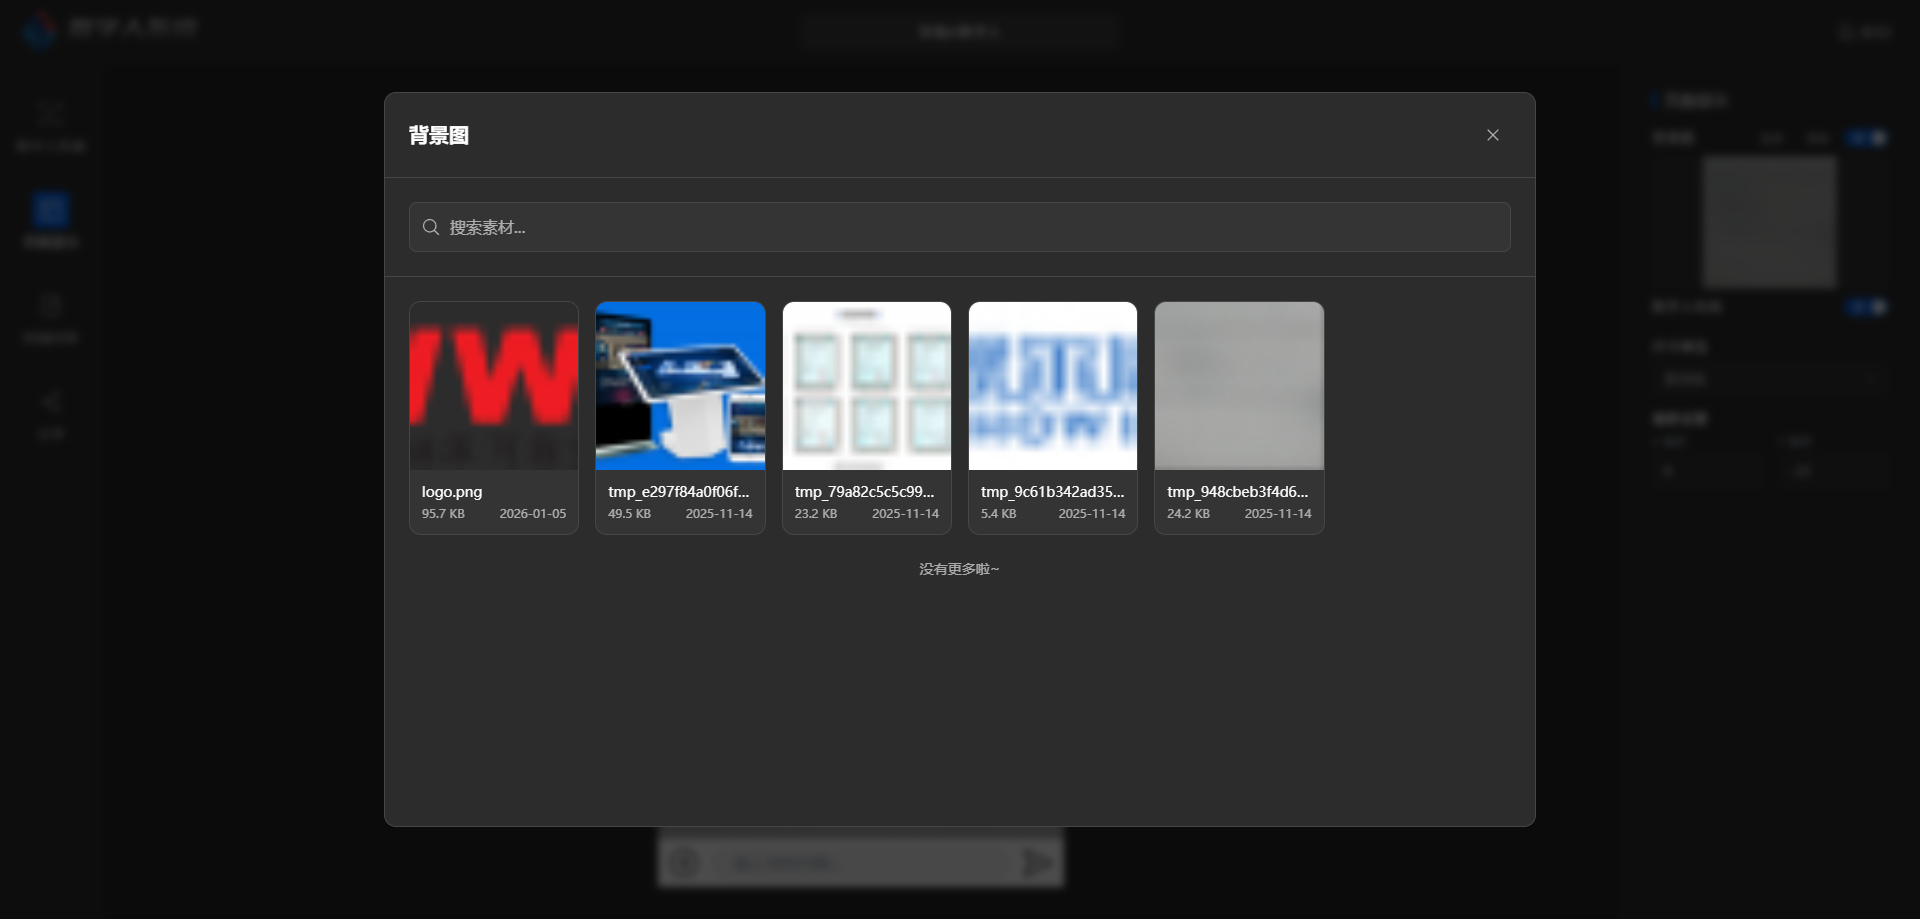Image resolution: width=1920 pixels, height=919 pixels.
Task: Select the logo.png thumbnail image
Action: pyautogui.click(x=494, y=386)
